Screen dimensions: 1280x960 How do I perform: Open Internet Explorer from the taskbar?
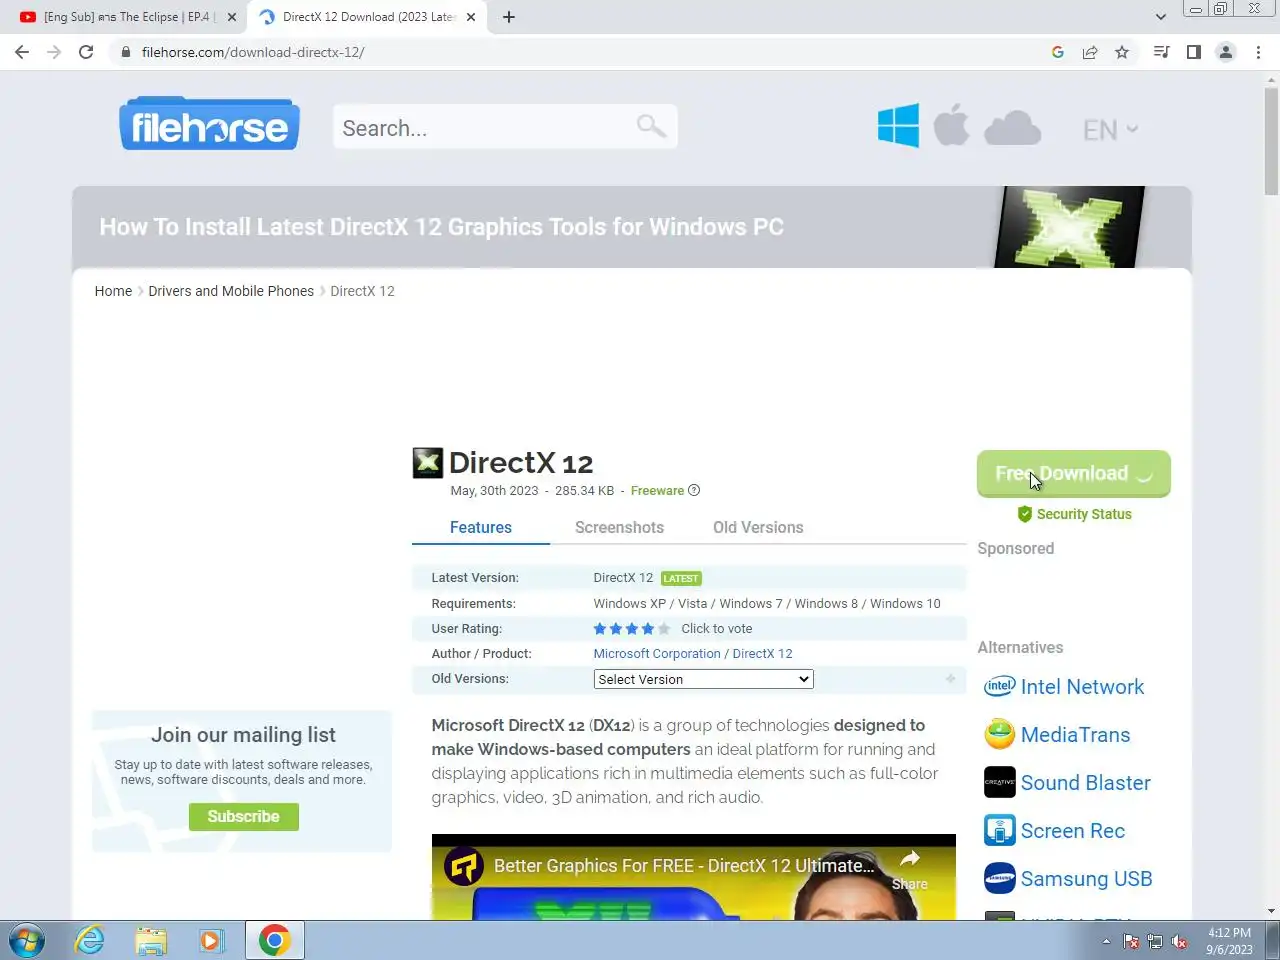pyautogui.click(x=90, y=941)
